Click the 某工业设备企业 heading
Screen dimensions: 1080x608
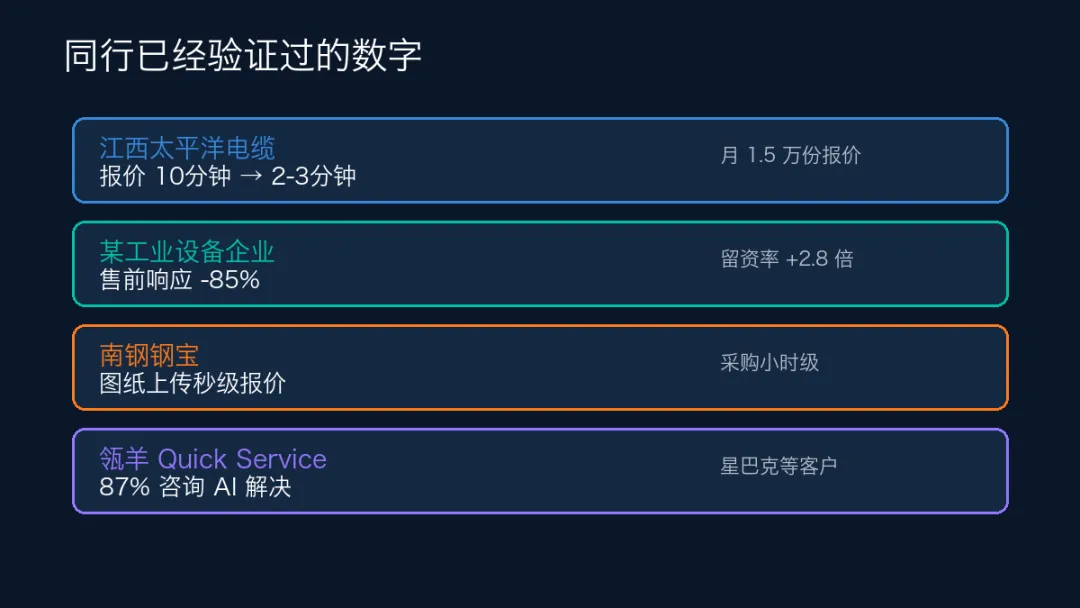(187, 252)
